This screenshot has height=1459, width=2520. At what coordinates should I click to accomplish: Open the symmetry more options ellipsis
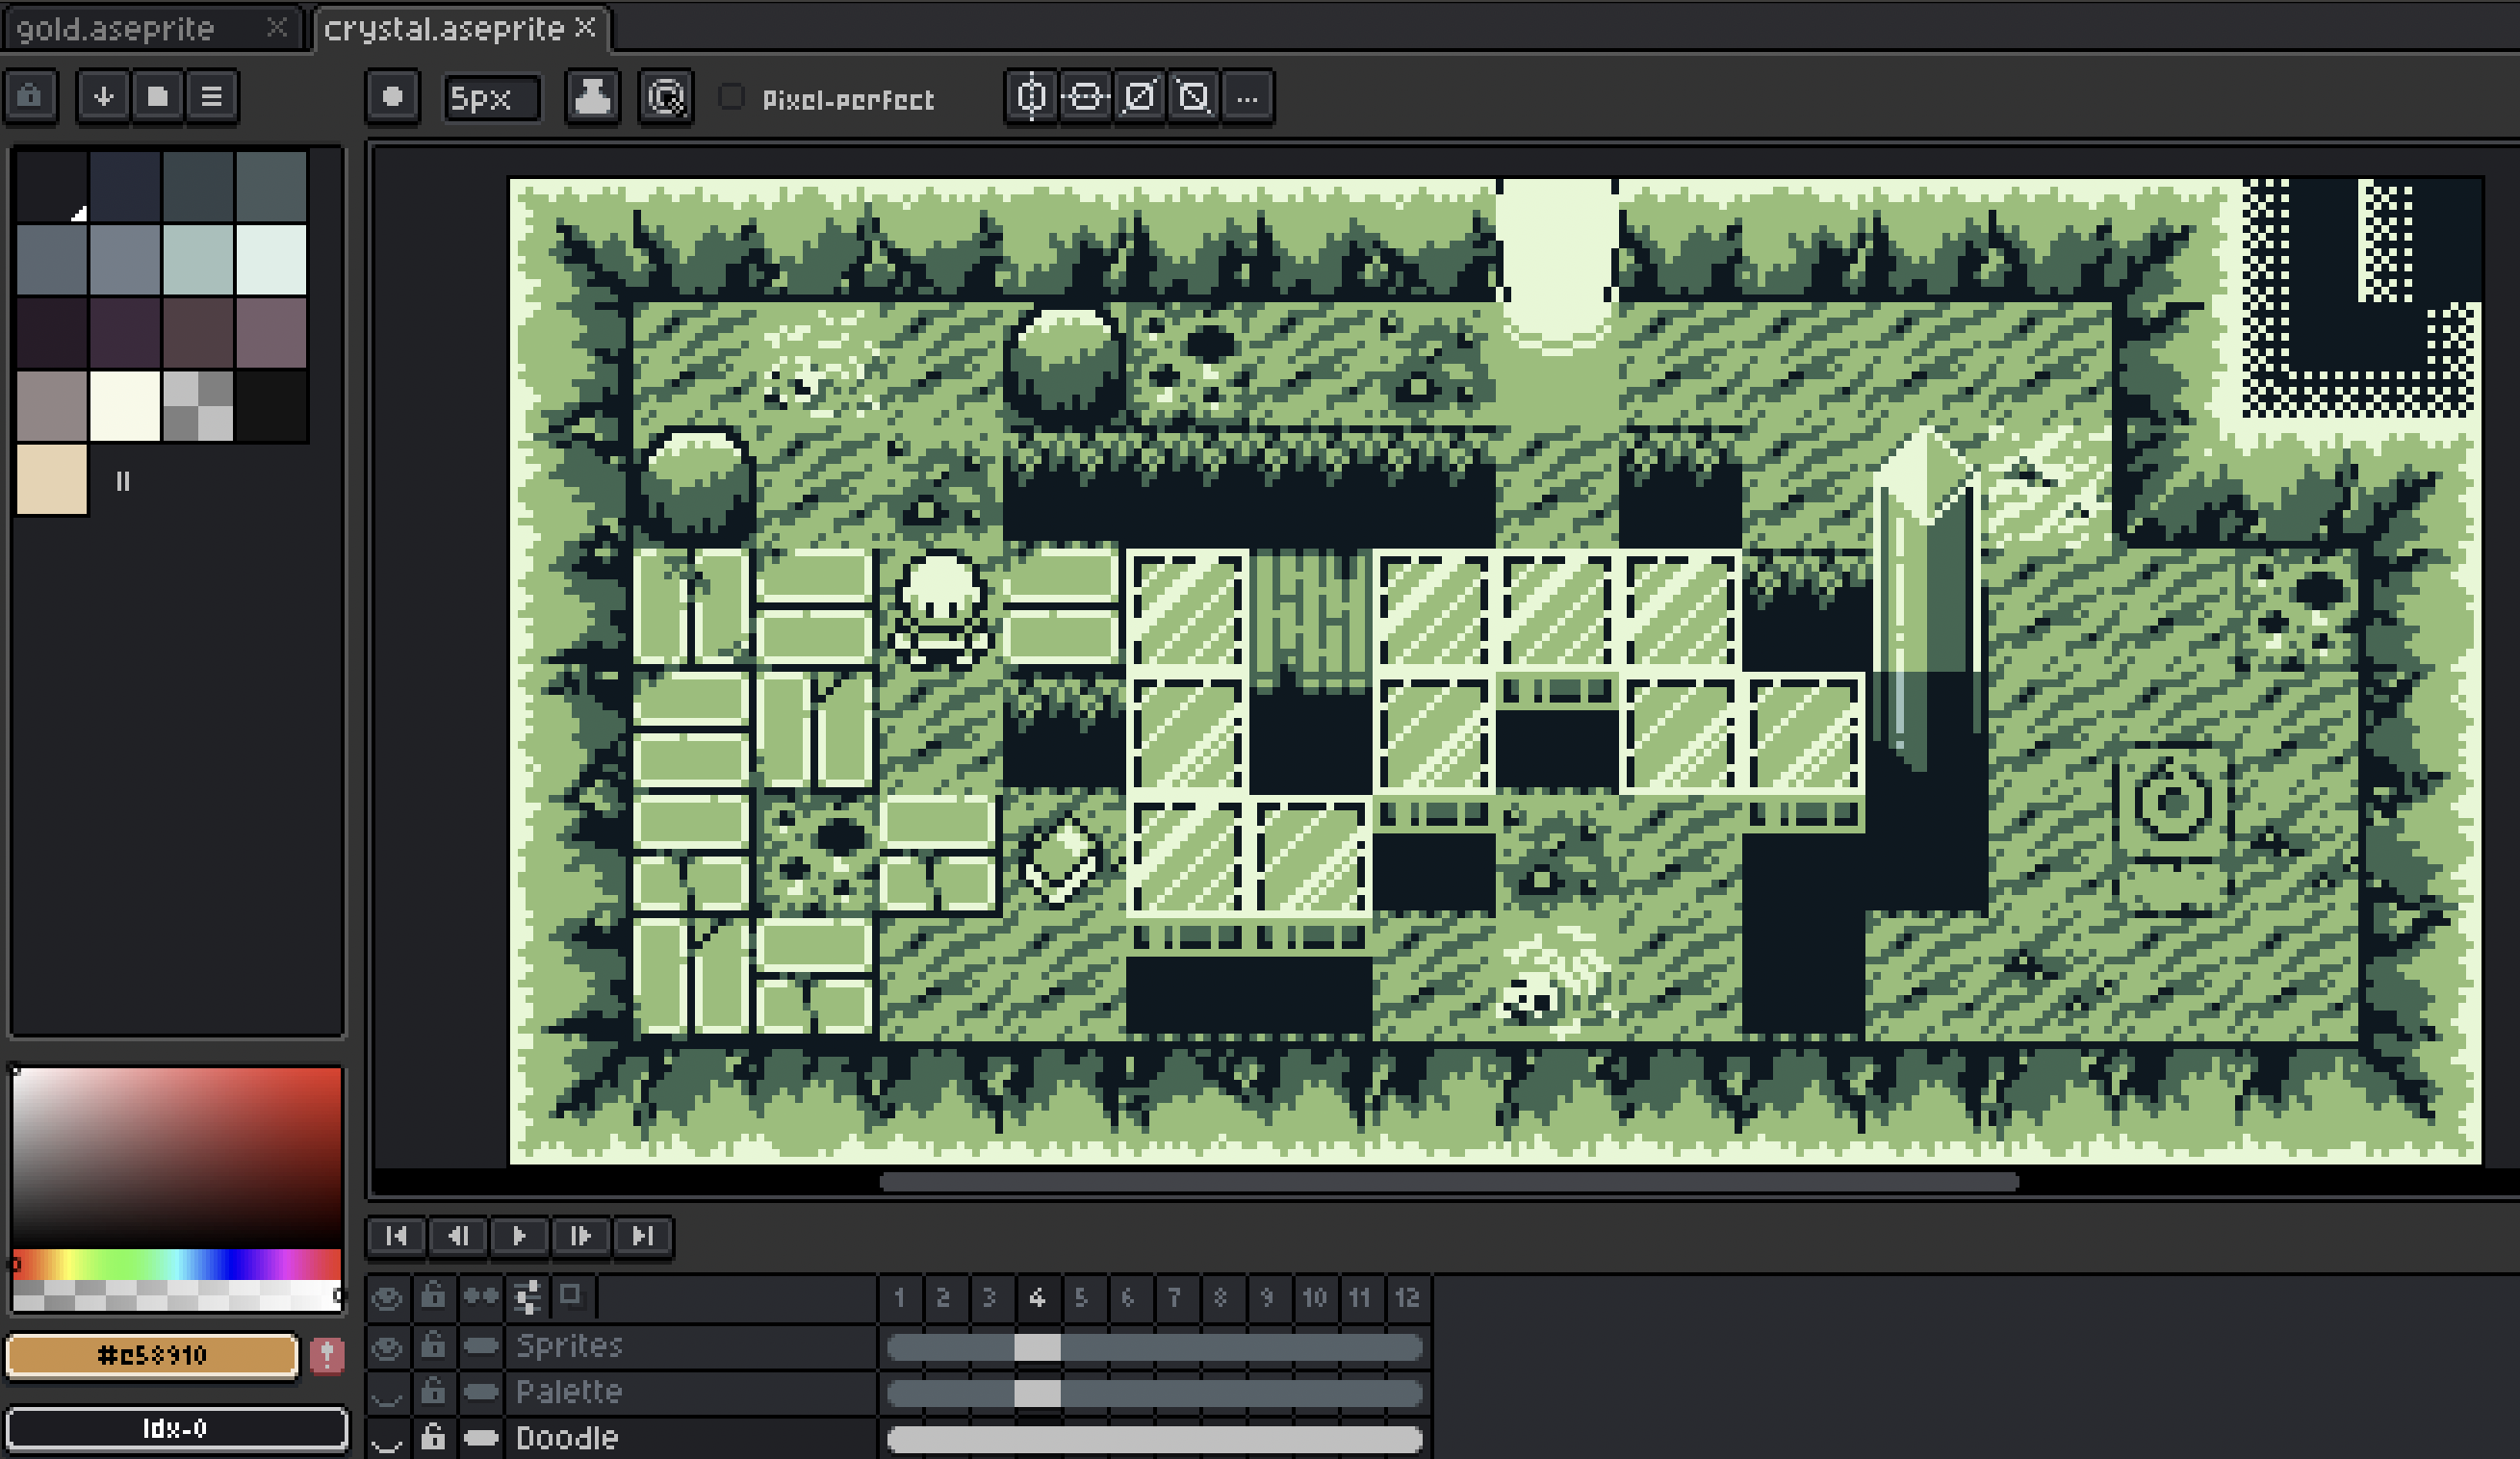(1247, 97)
